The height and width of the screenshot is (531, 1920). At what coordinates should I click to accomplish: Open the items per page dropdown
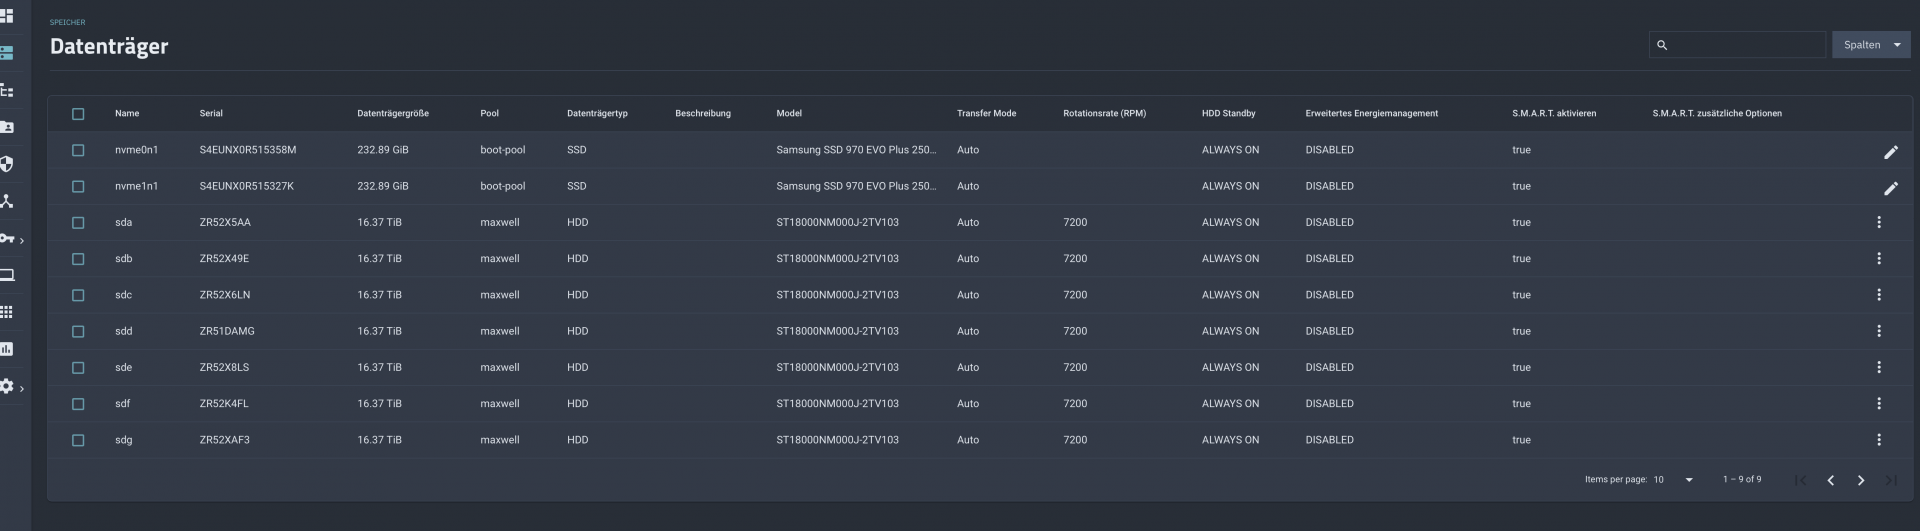pos(1673,480)
